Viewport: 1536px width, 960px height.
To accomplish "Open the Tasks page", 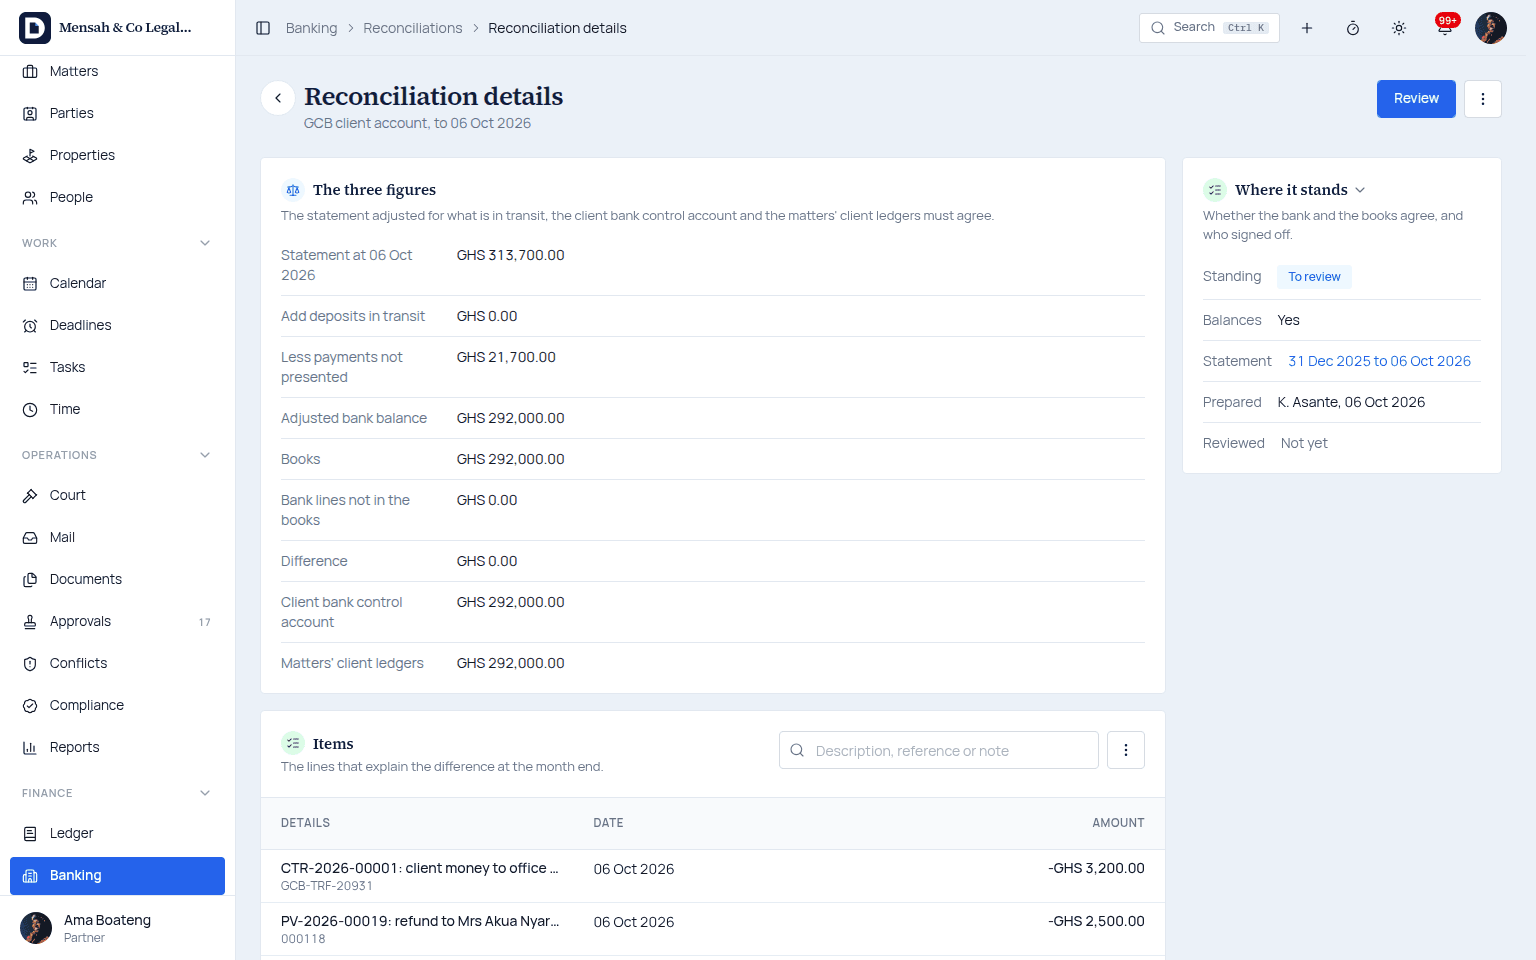I will (117, 367).
